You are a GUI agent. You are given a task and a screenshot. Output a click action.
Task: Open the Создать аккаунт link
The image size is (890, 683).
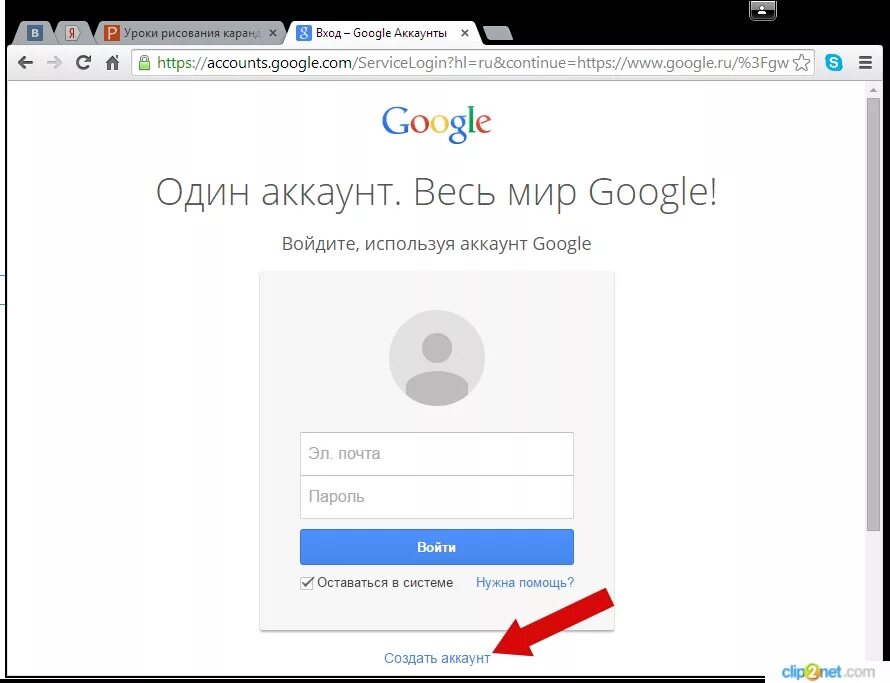[436, 658]
